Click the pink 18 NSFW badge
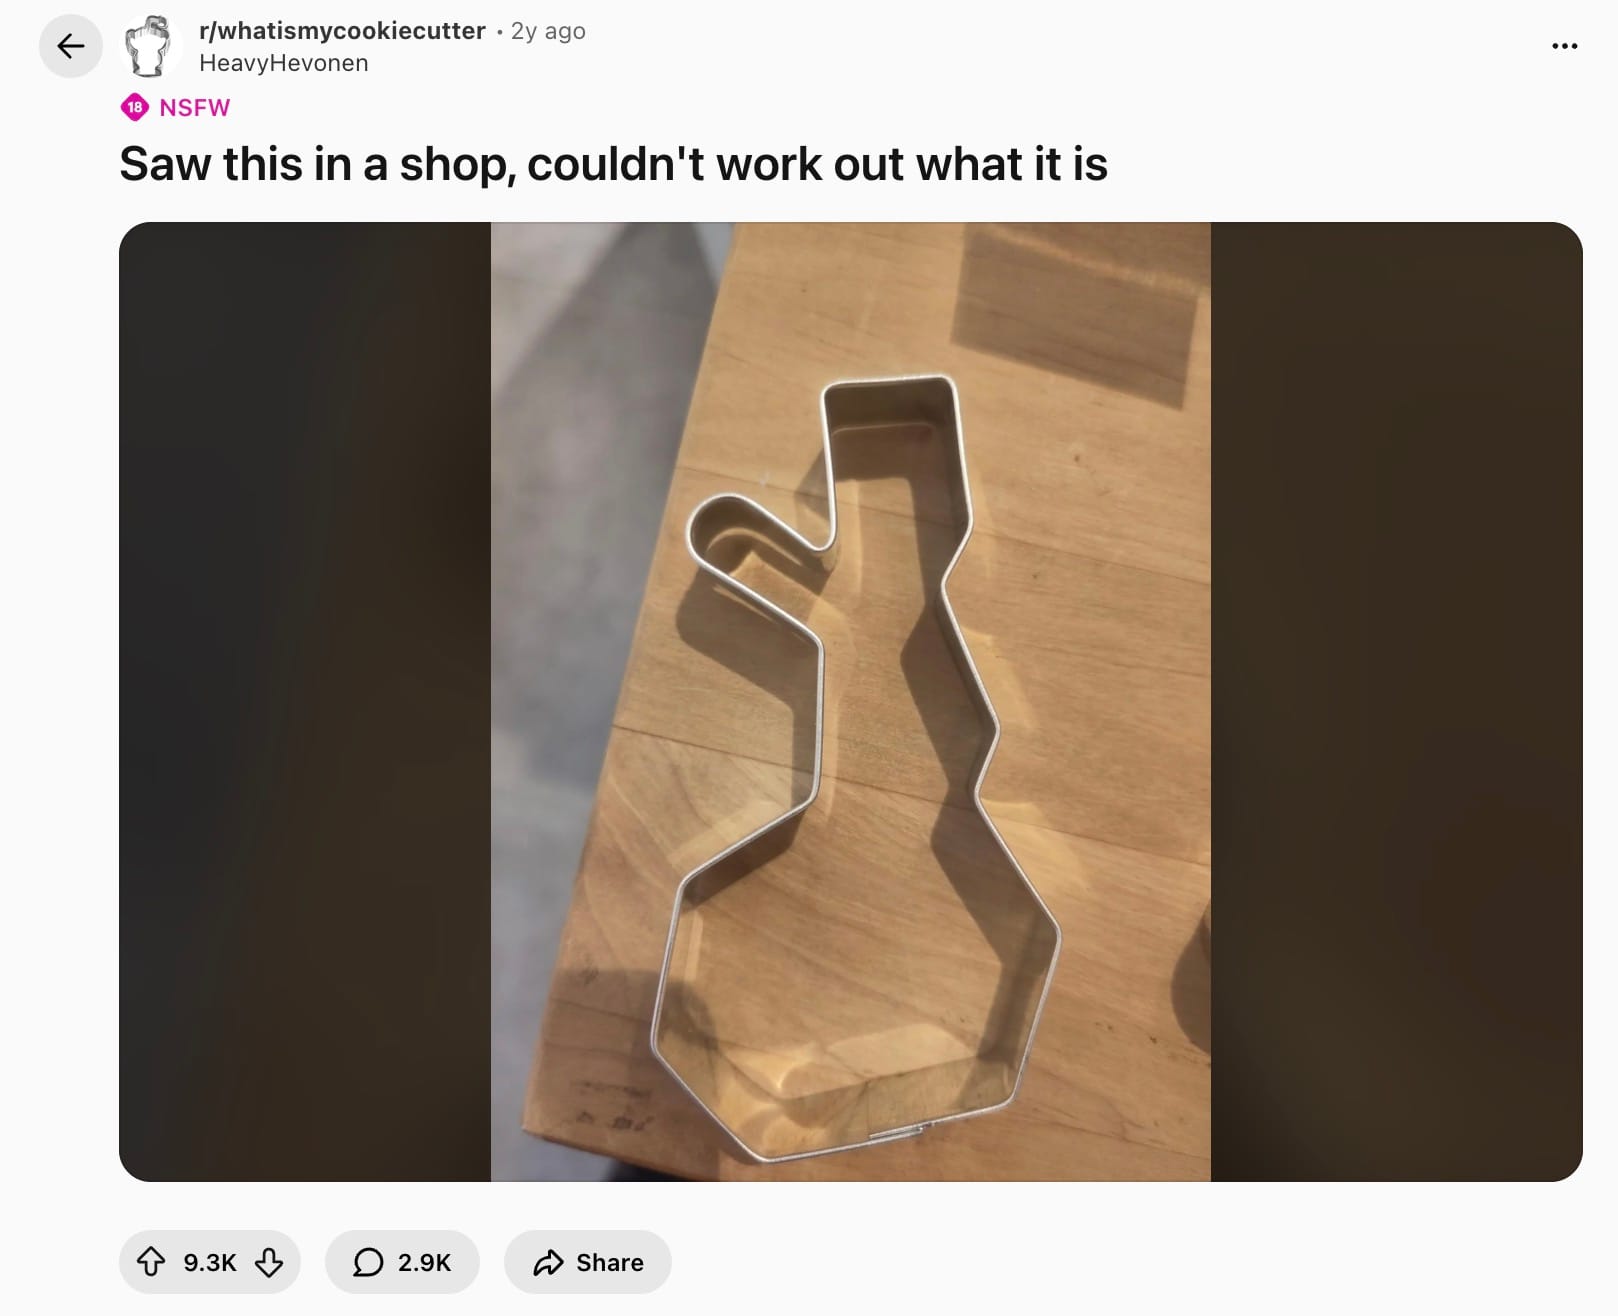 (135, 107)
